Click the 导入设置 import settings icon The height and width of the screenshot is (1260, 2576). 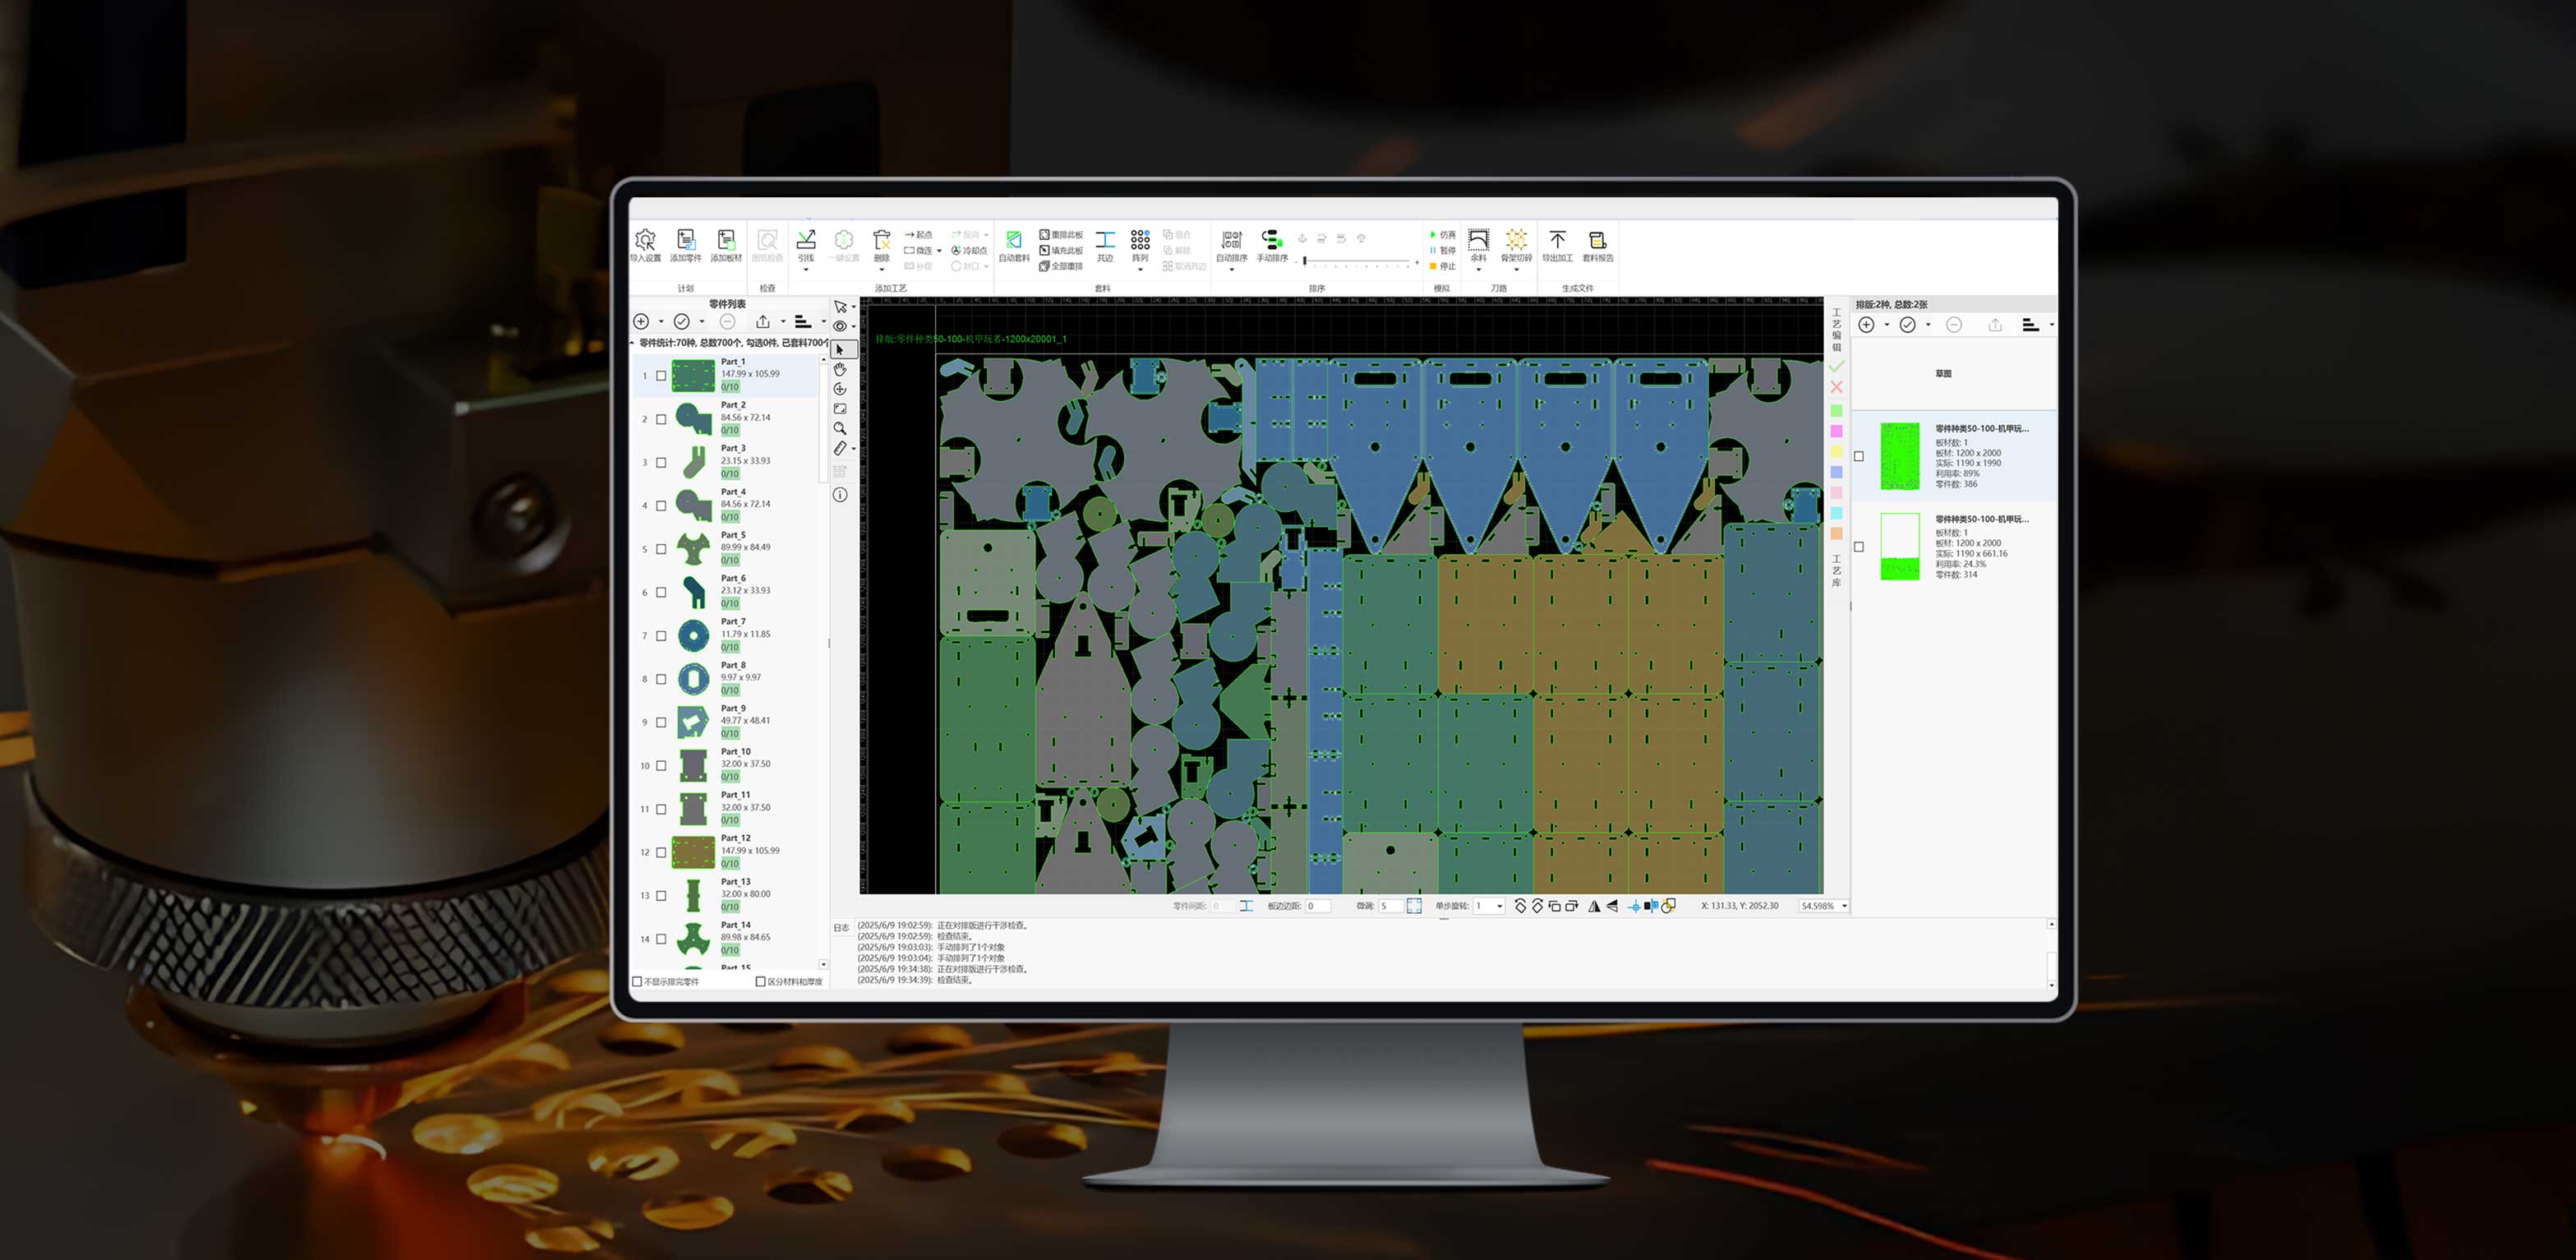(645, 241)
